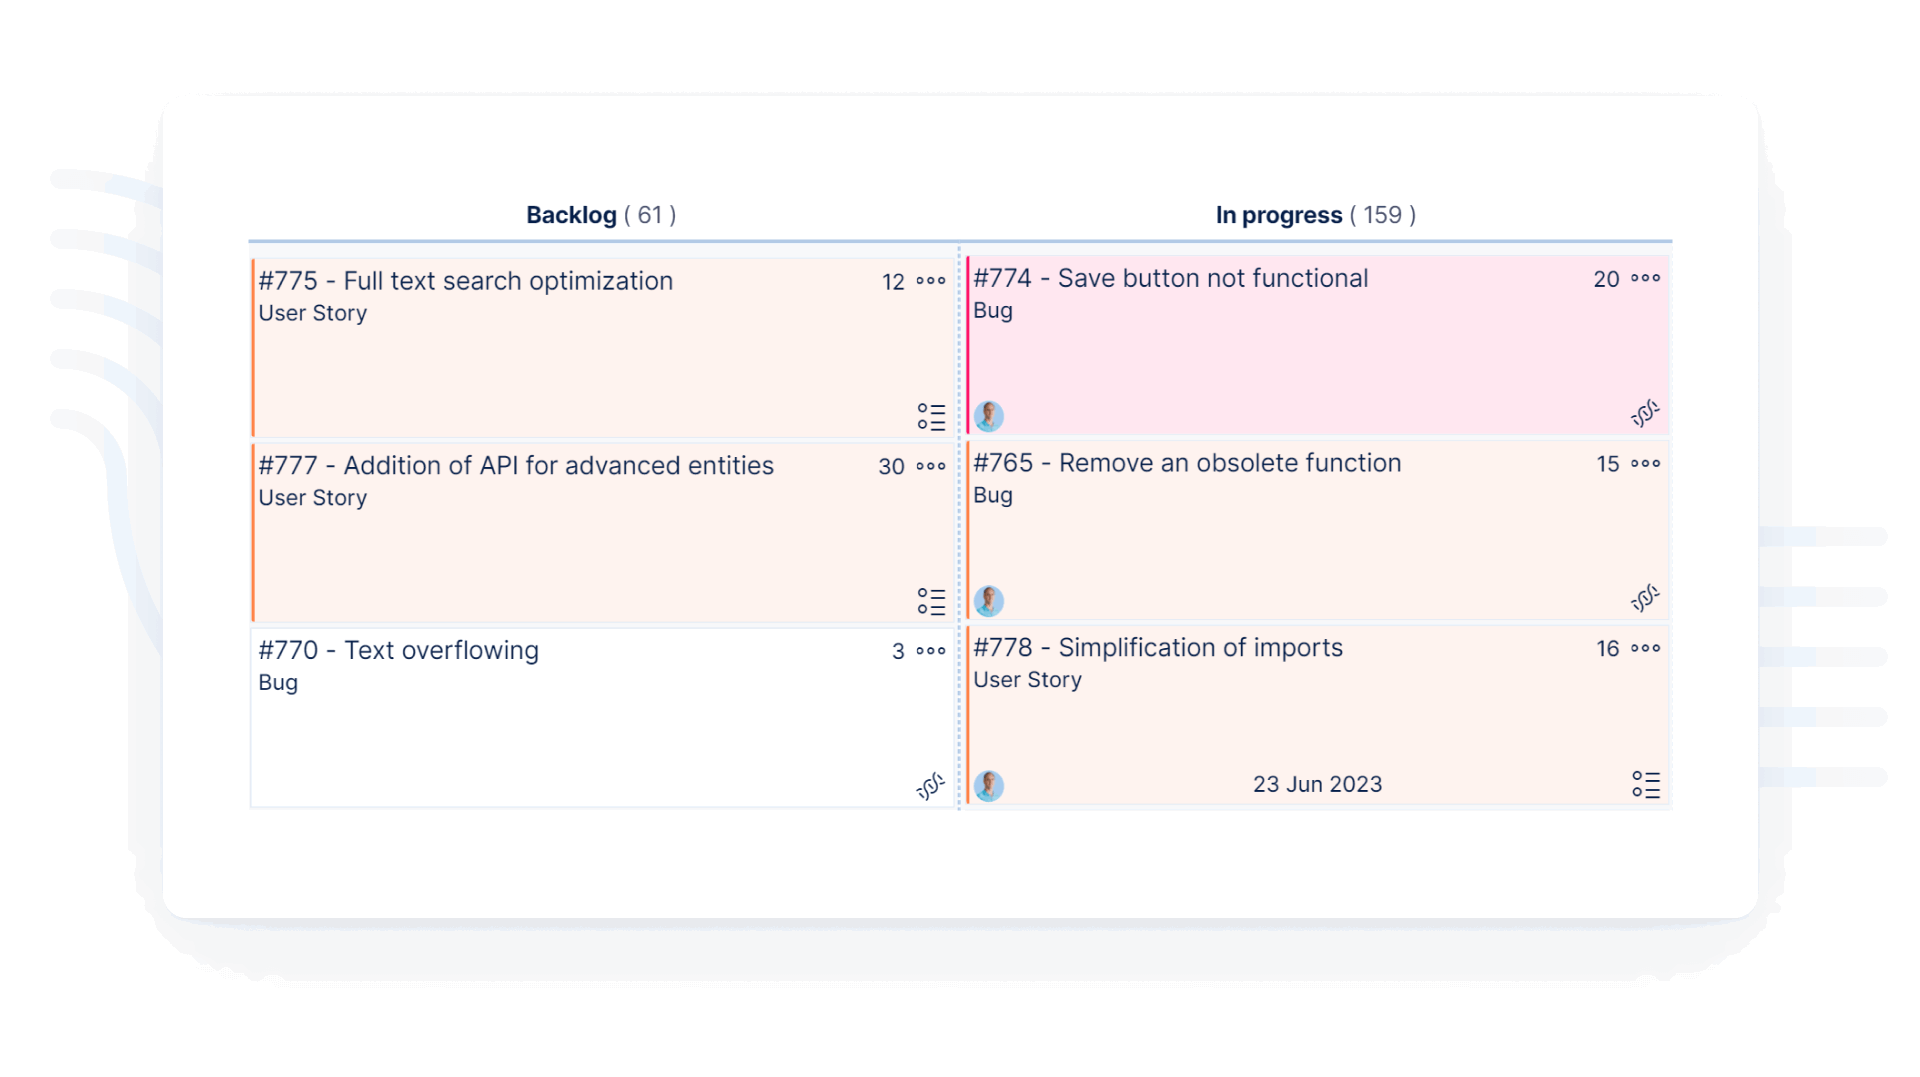Open three-dot menu on card #765
Image resolution: width=1920 pixels, height=1077 pixels.
pyautogui.click(x=1645, y=463)
